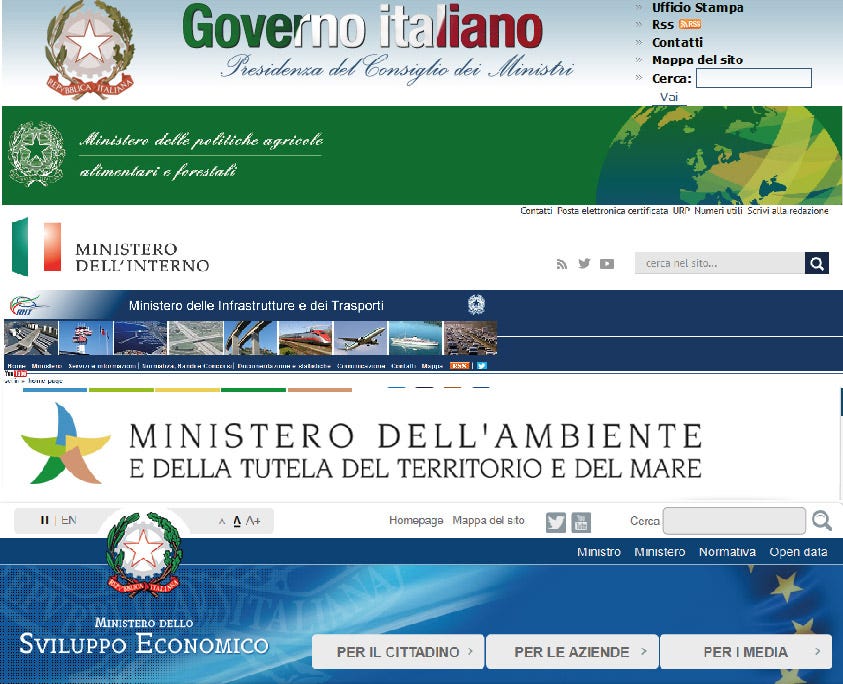Click the Italian flag logo of Ministero dell'Interno

(37, 246)
